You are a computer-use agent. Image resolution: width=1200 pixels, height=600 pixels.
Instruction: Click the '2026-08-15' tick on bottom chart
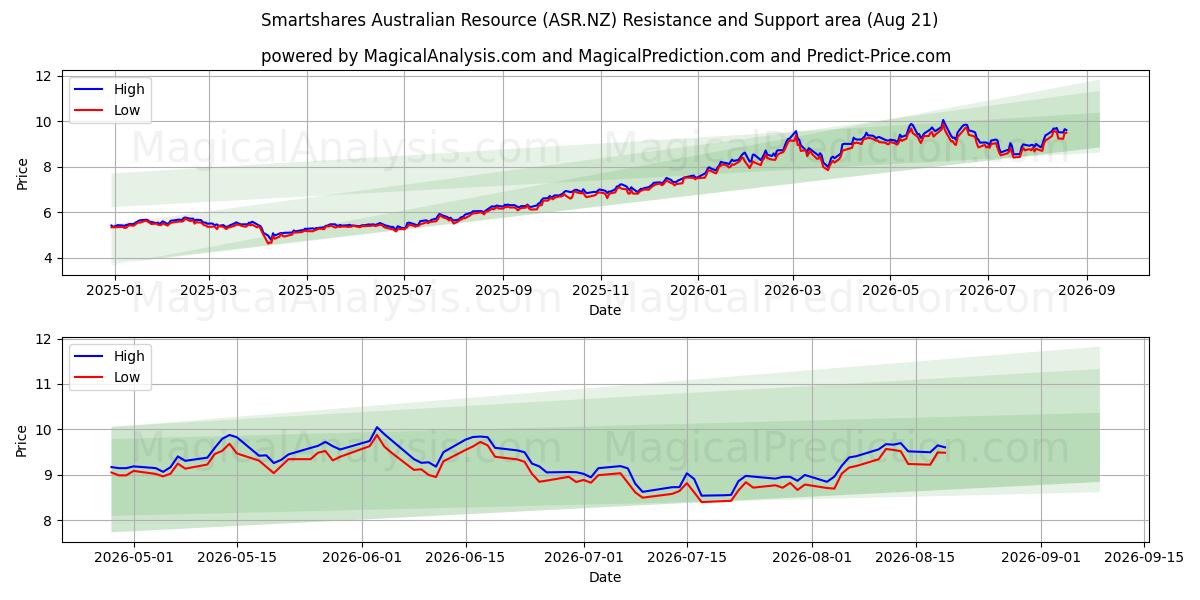point(917,558)
